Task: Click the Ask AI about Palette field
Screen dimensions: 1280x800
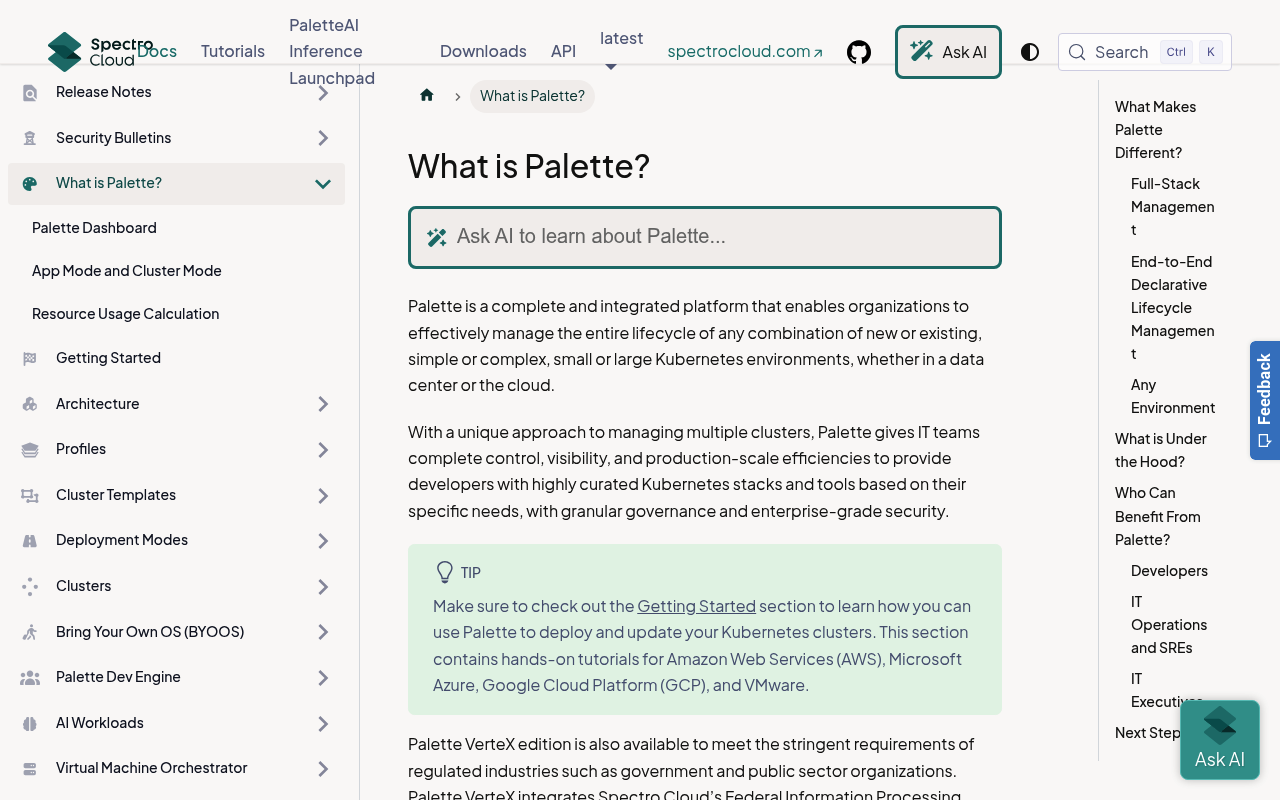Action: pos(705,237)
